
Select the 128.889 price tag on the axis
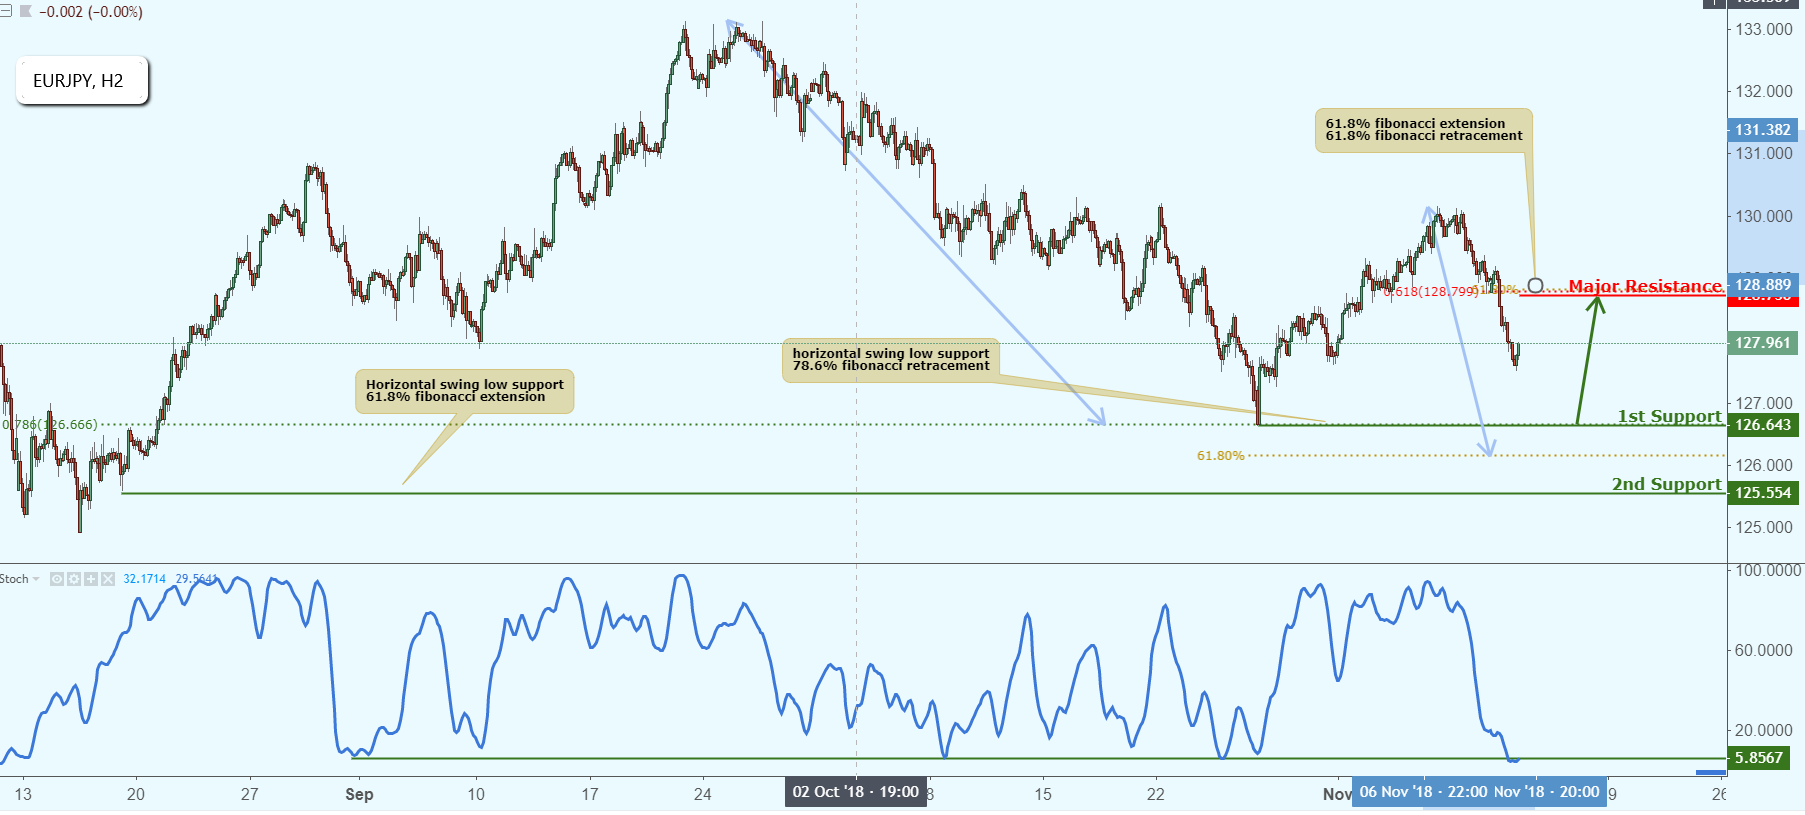point(1763,285)
